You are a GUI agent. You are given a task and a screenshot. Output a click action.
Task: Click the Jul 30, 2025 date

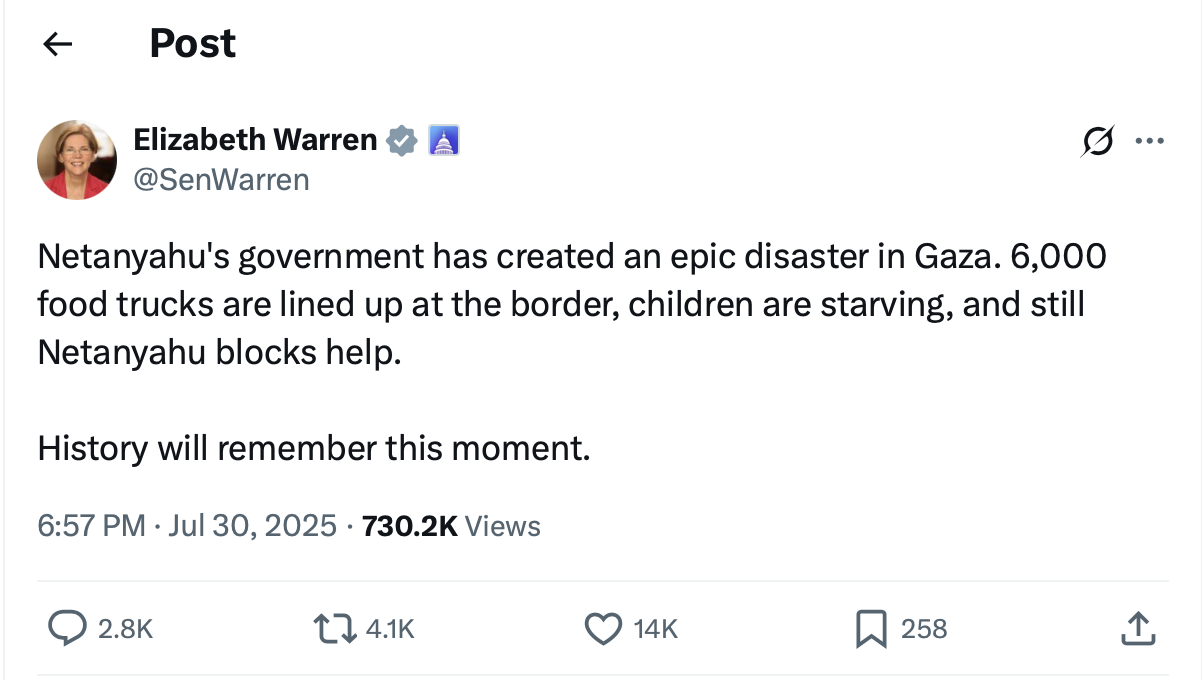tap(252, 526)
